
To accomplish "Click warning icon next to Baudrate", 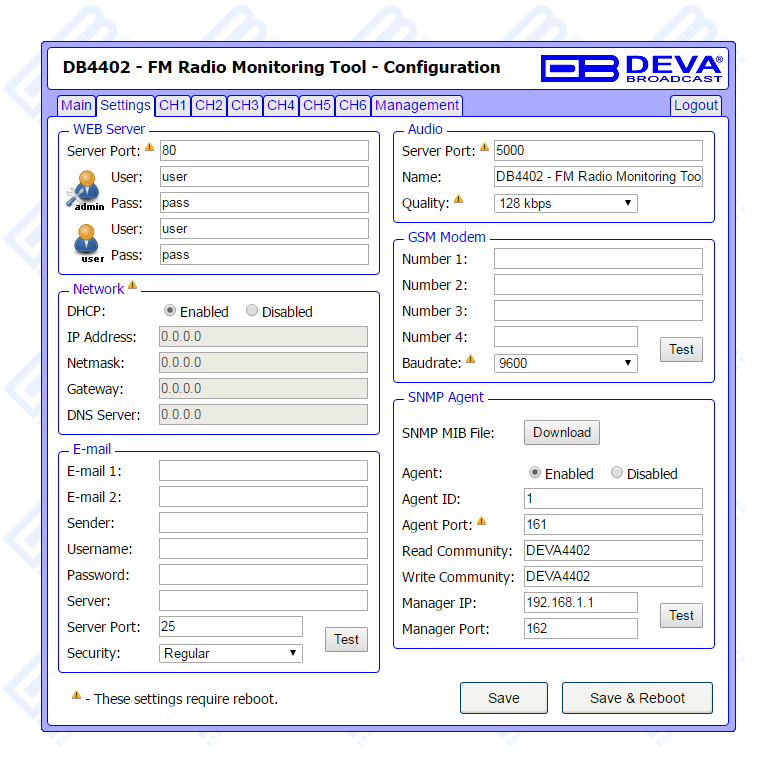I will tap(472, 360).
